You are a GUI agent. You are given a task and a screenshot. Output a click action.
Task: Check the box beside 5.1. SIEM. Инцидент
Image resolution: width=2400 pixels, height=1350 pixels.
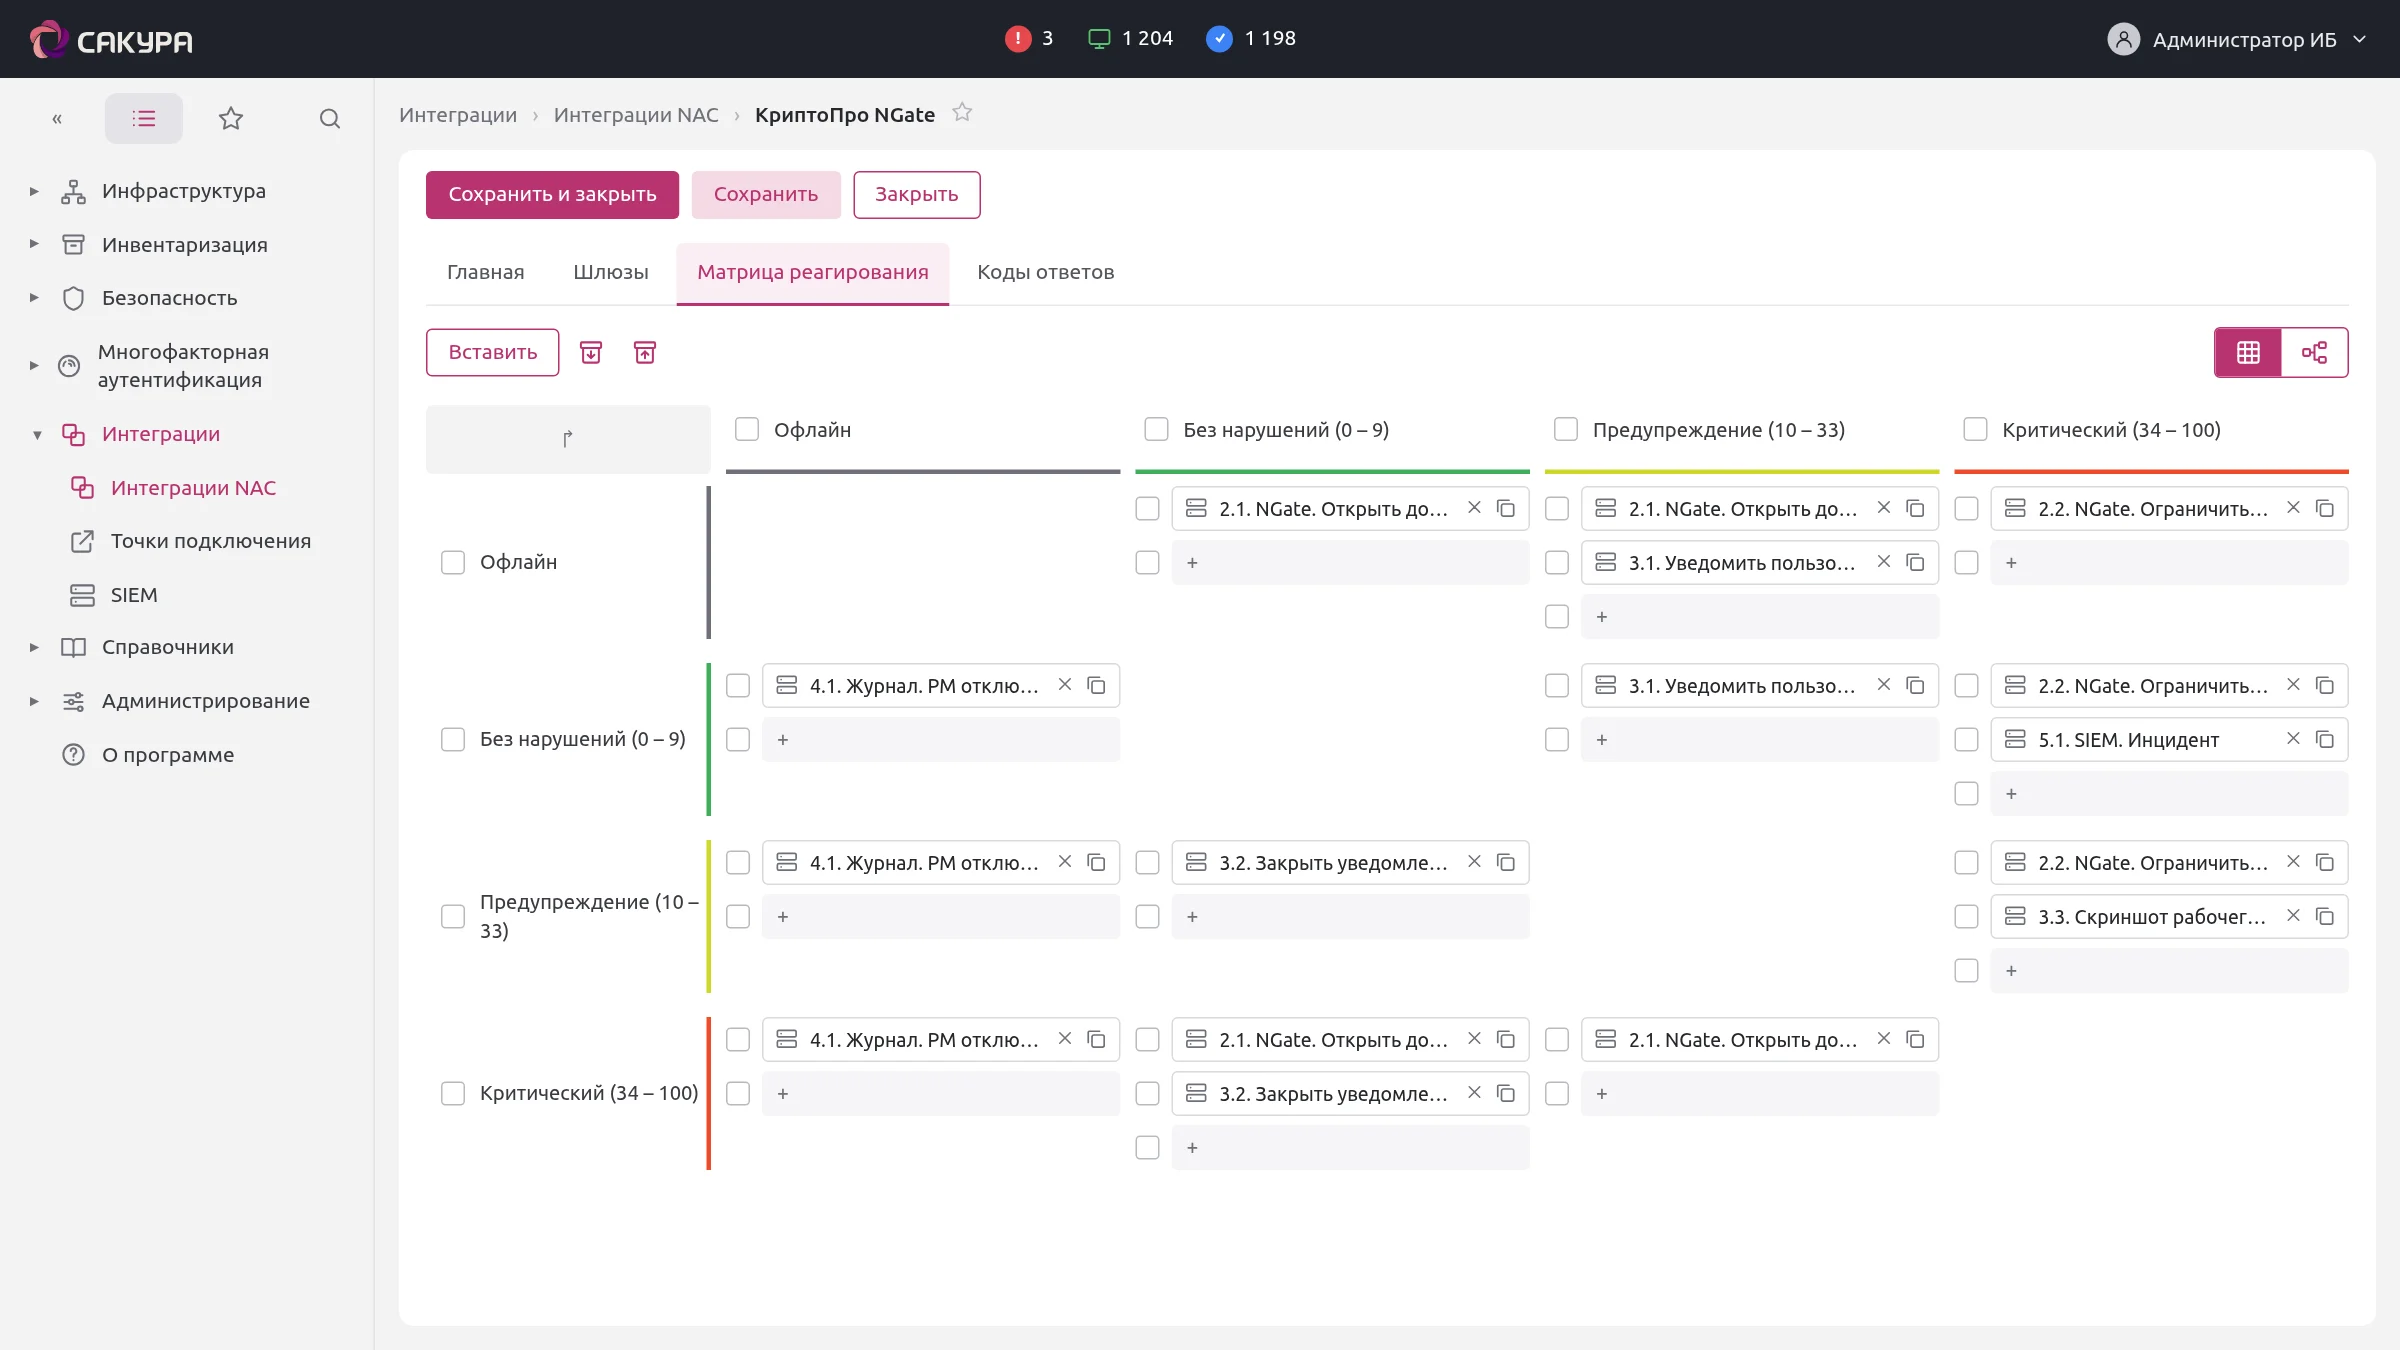point(1966,739)
